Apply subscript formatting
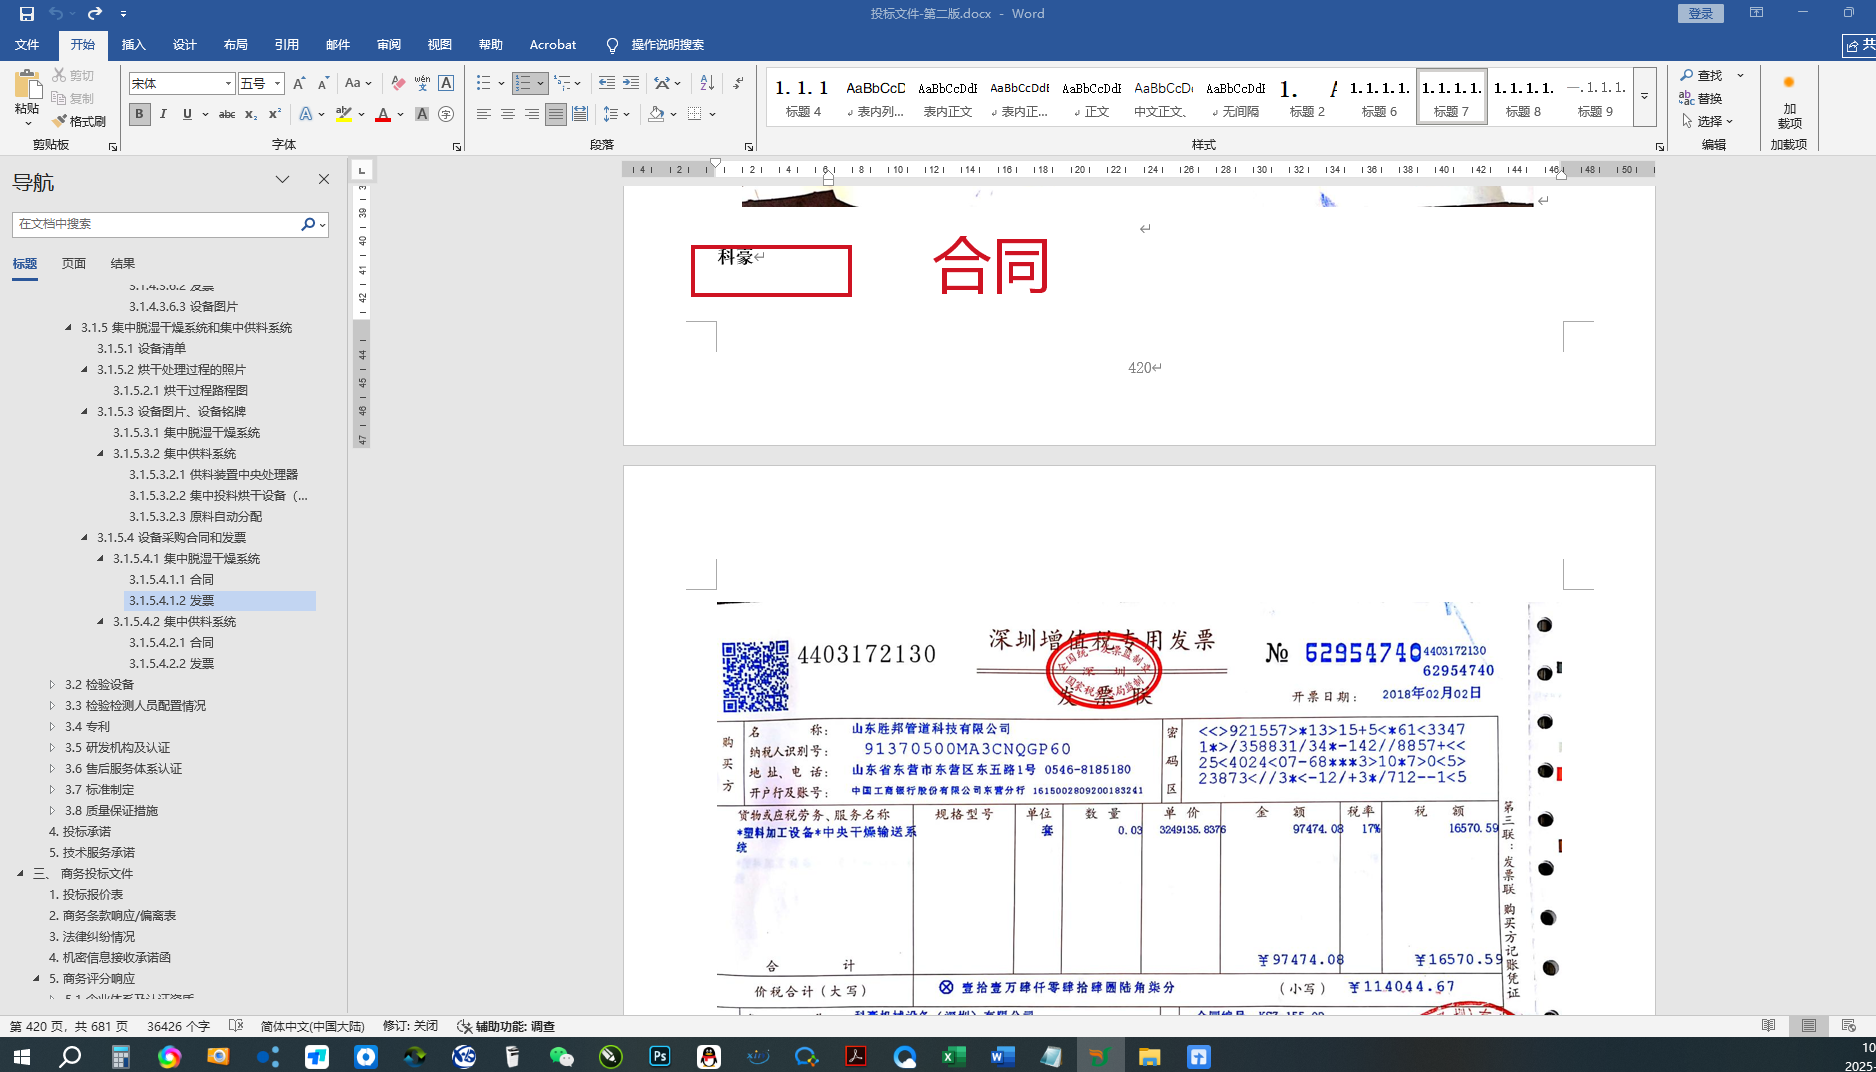This screenshot has height=1072, width=1876. pyautogui.click(x=251, y=114)
